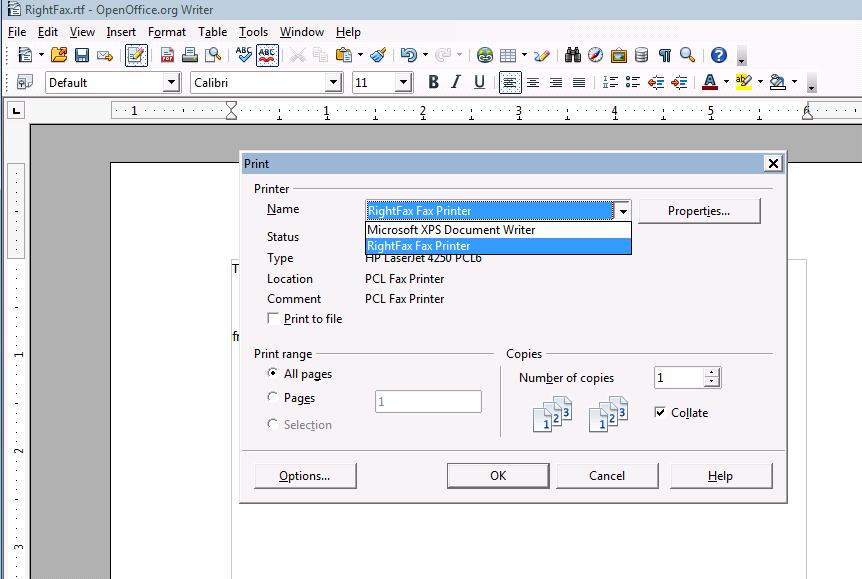Toggle Bold formatting
The width and height of the screenshot is (862, 579).
click(433, 82)
